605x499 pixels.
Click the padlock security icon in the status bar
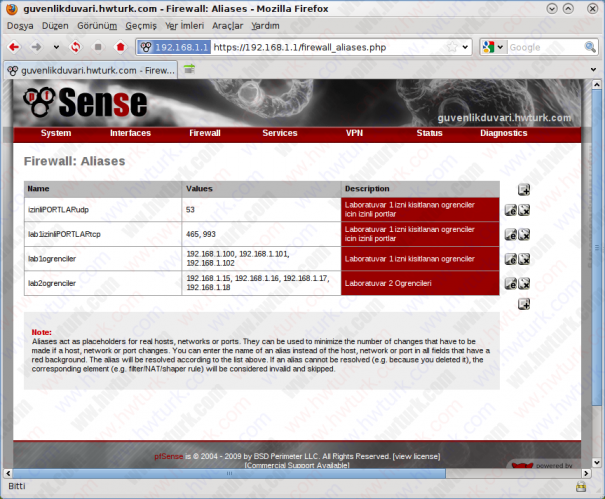(x=581, y=486)
